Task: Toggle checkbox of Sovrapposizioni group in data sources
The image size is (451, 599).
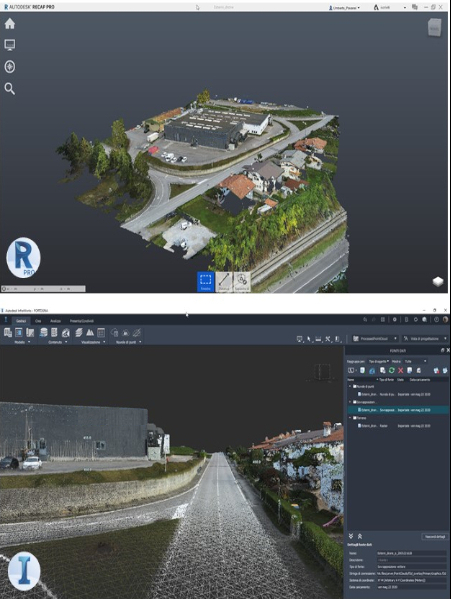Action: 355,402
